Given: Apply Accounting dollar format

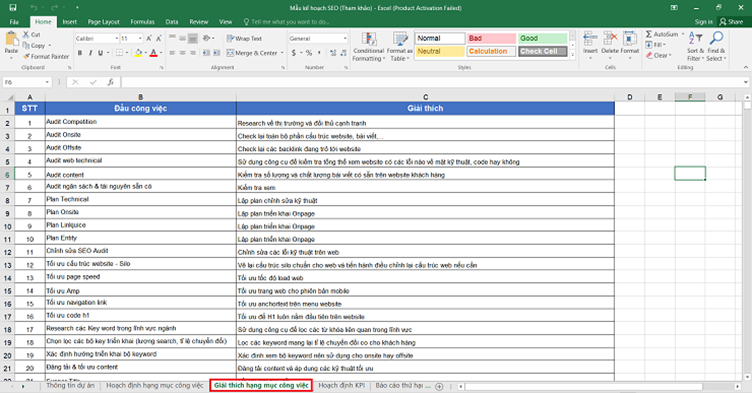Looking at the screenshot, I should pos(294,53).
